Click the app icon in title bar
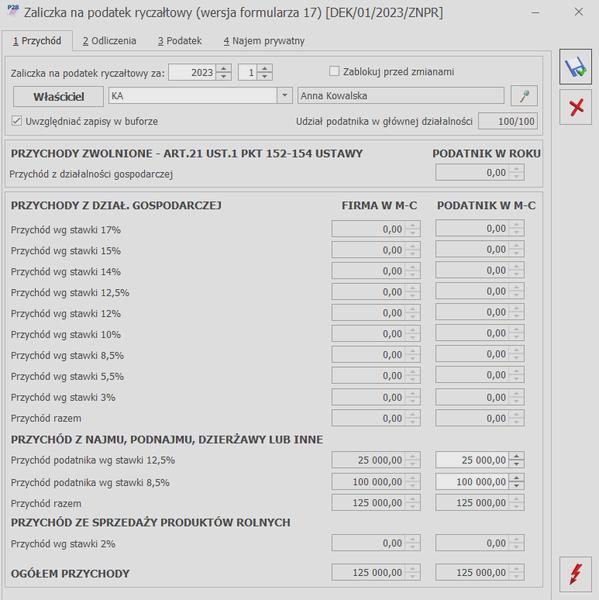The image size is (599, 600). pyautogui.click(x=13, y=10)
